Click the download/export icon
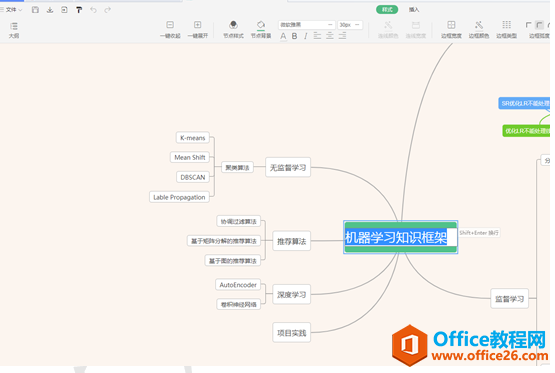 tap(50, 10)
